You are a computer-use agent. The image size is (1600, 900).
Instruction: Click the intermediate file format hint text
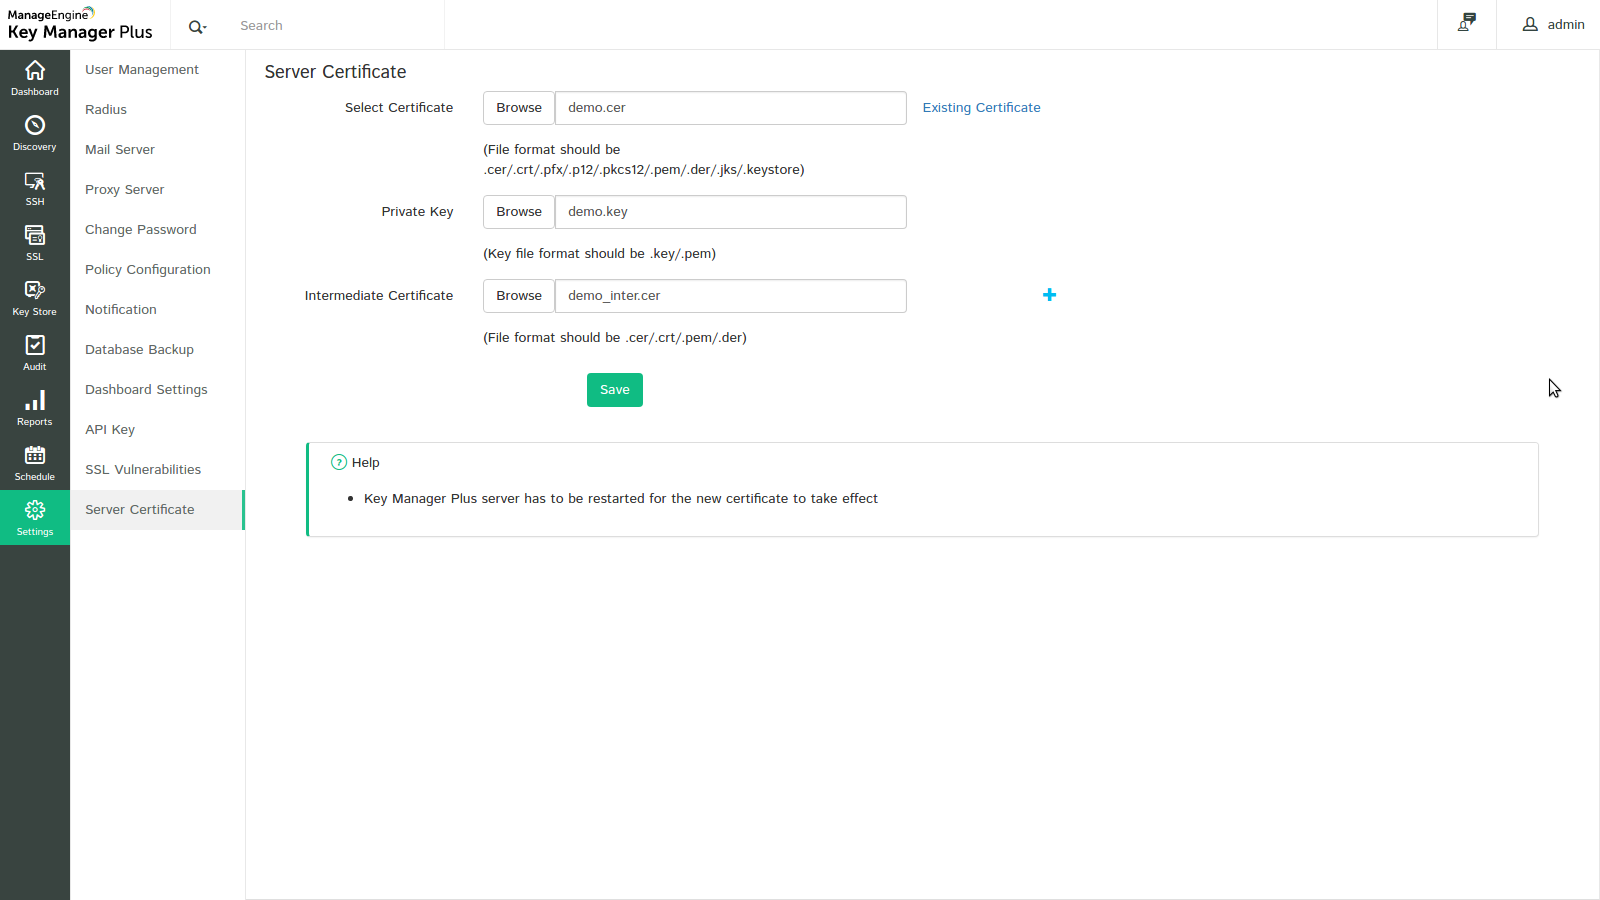click(x=615, y=338)
